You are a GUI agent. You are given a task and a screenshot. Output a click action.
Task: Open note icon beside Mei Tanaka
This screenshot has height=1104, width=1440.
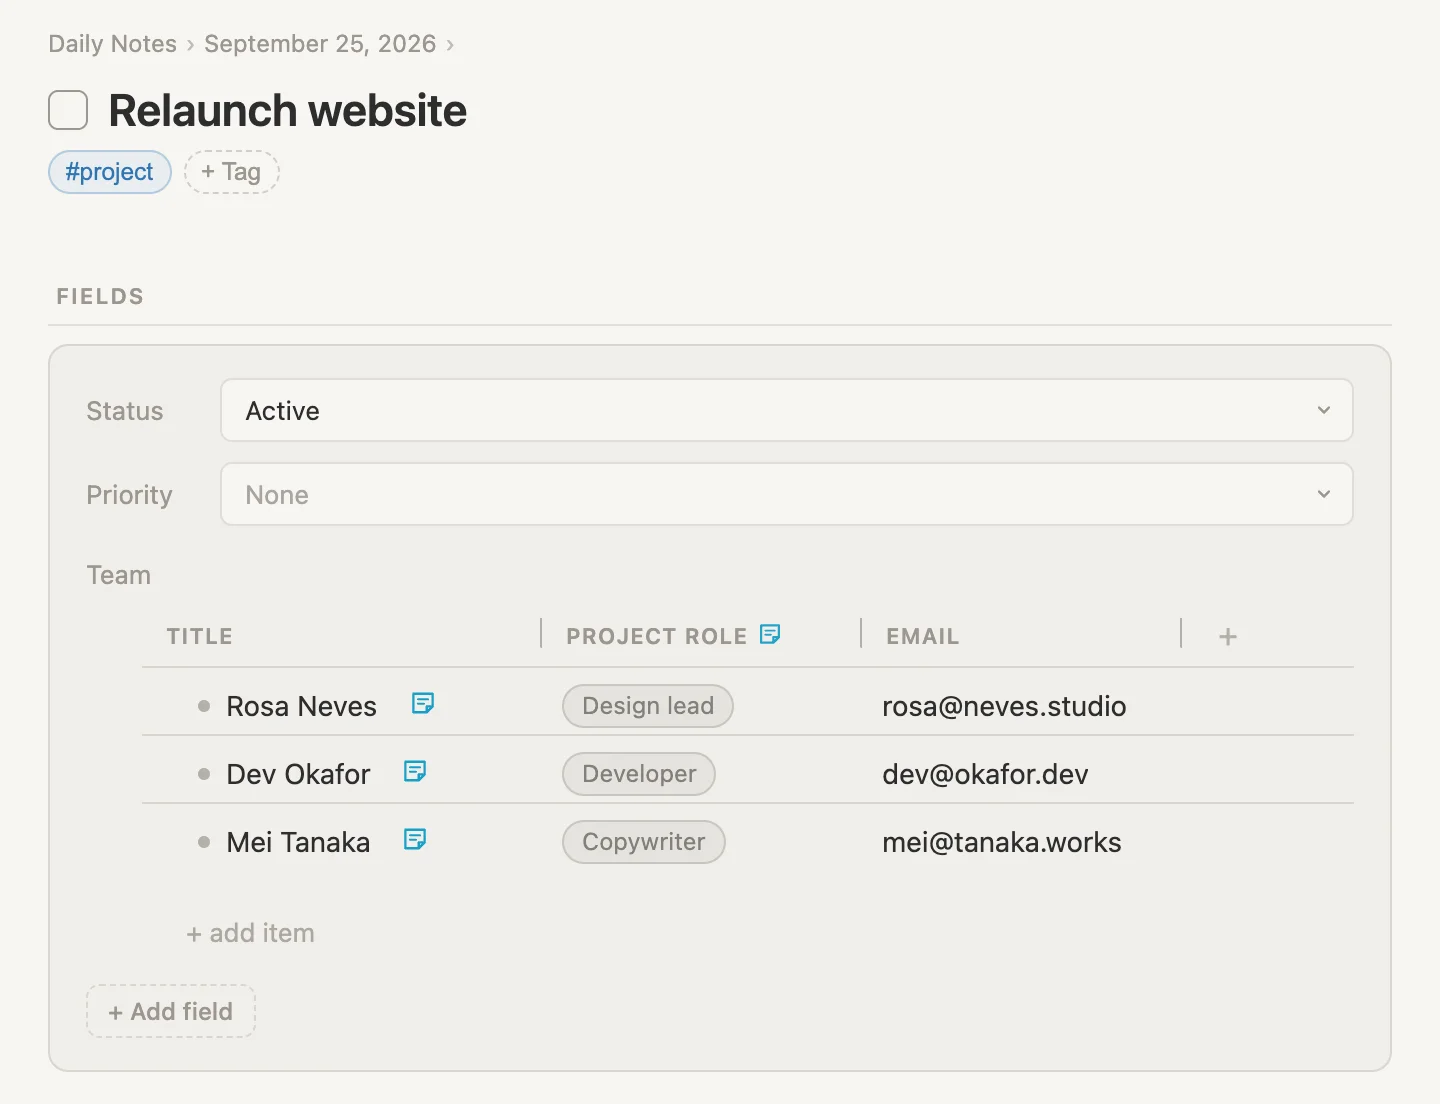pos(415,840)
